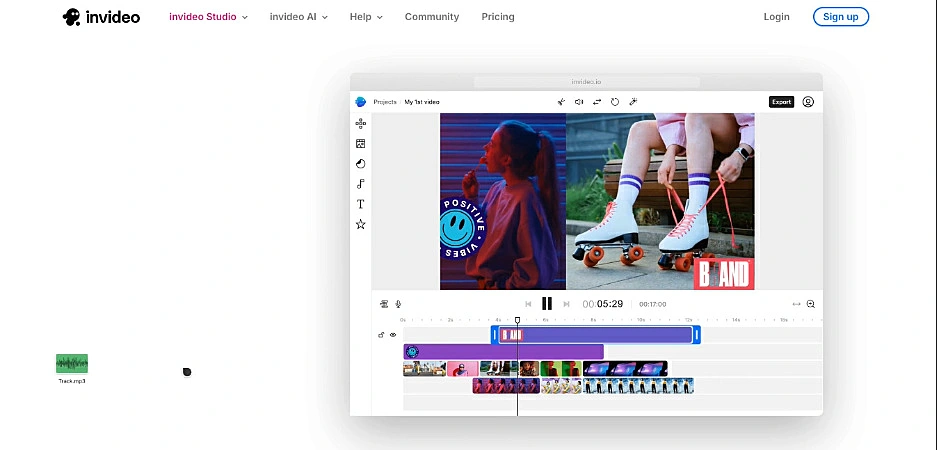Open the stickers shape sidebar icon
This screenshot has height=450, width=937.
tap(360, 164)
